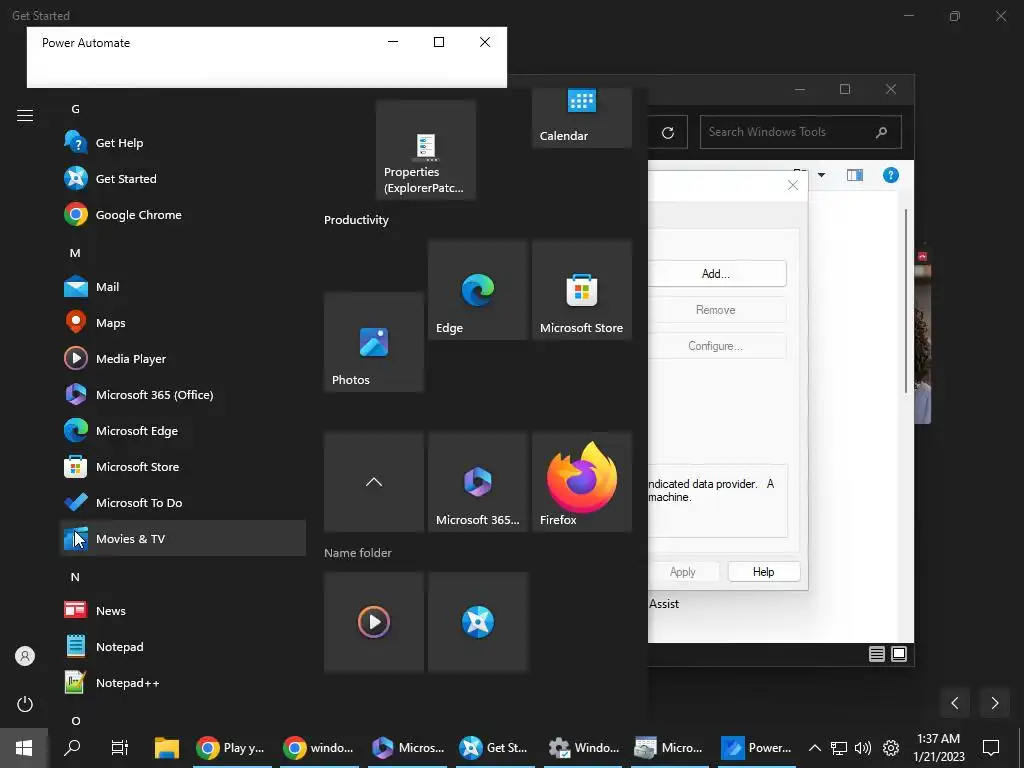
Task: Click the Name folder group label
Action: click(x=358, y=552)
